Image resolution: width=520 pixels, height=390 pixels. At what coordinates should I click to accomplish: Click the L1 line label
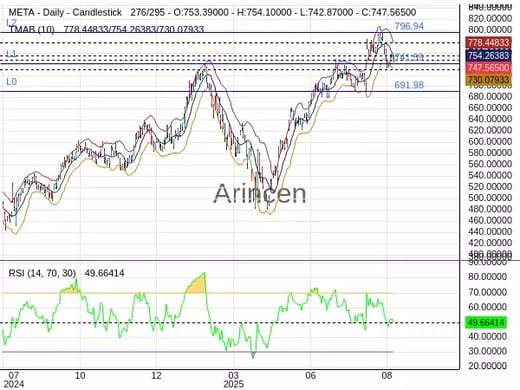point(11,54)
